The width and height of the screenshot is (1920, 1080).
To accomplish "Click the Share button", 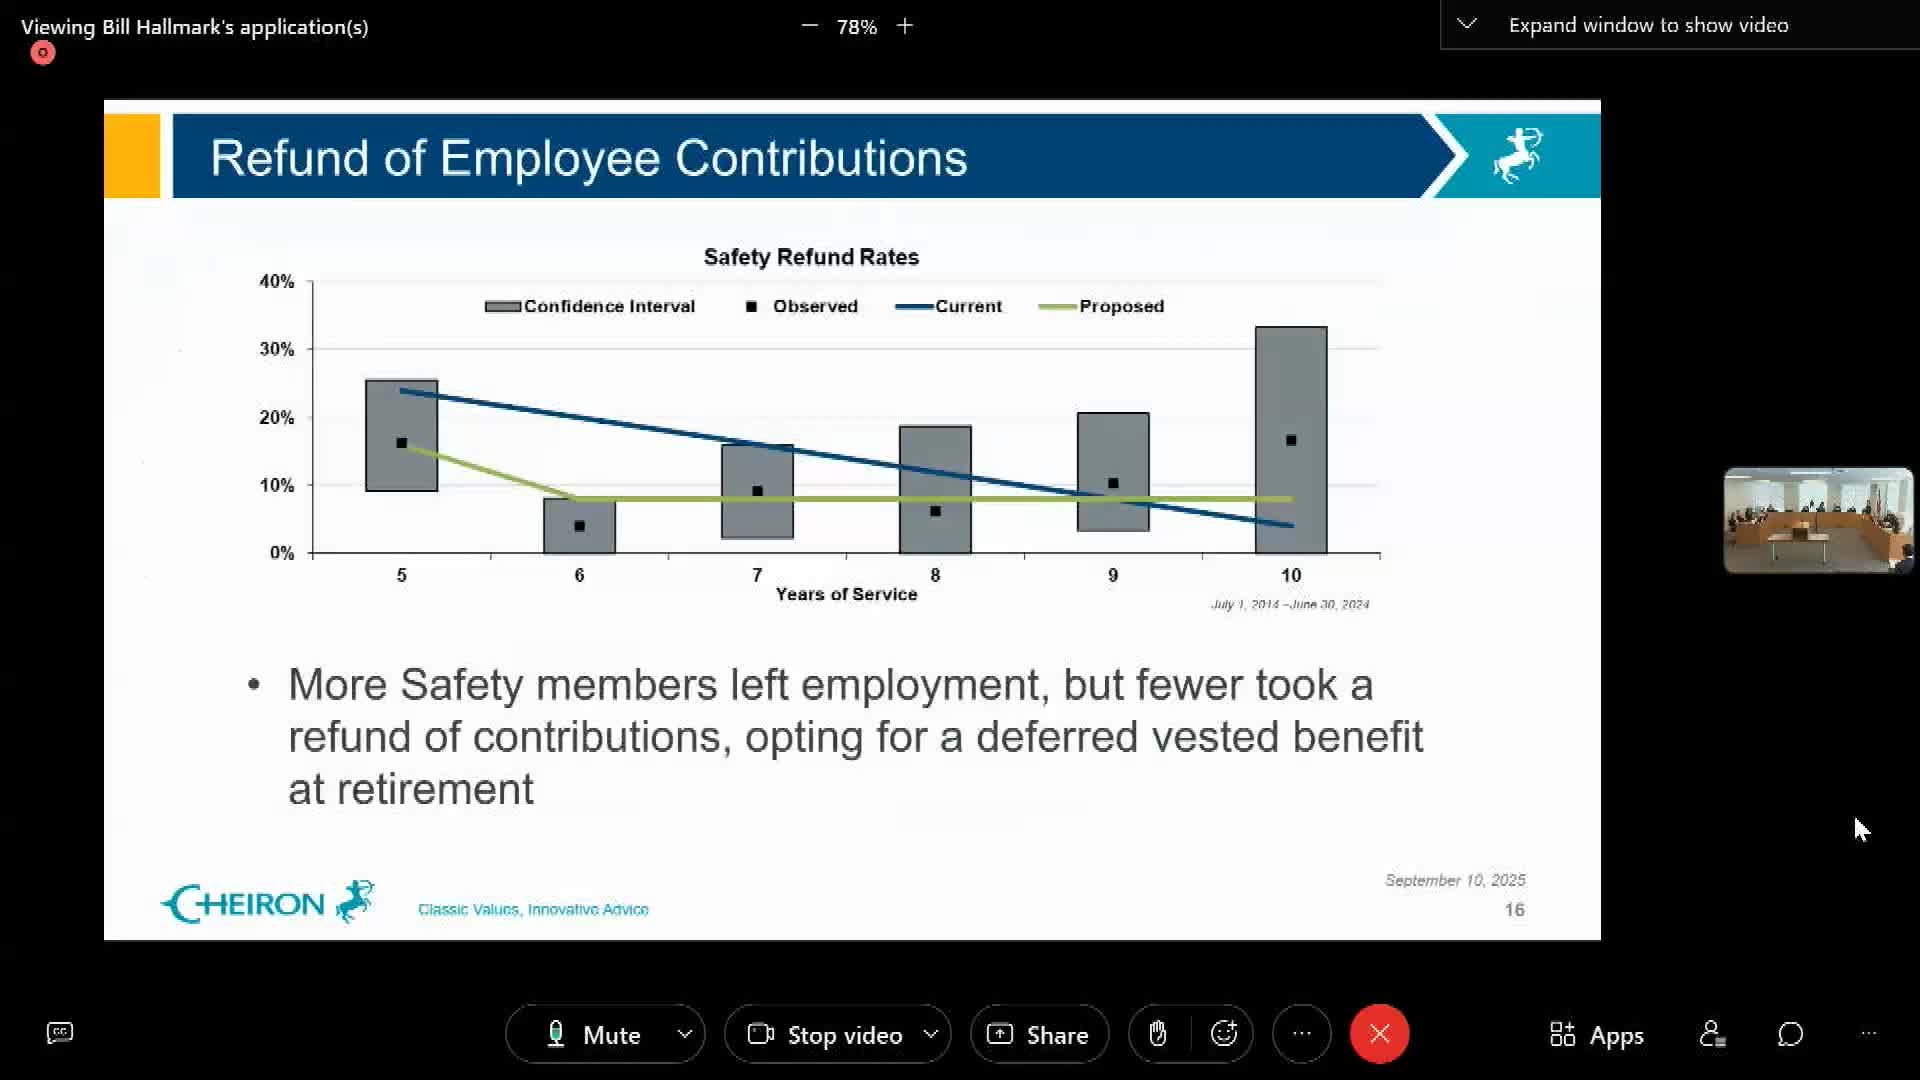I will click(x=1038, y=1035).
